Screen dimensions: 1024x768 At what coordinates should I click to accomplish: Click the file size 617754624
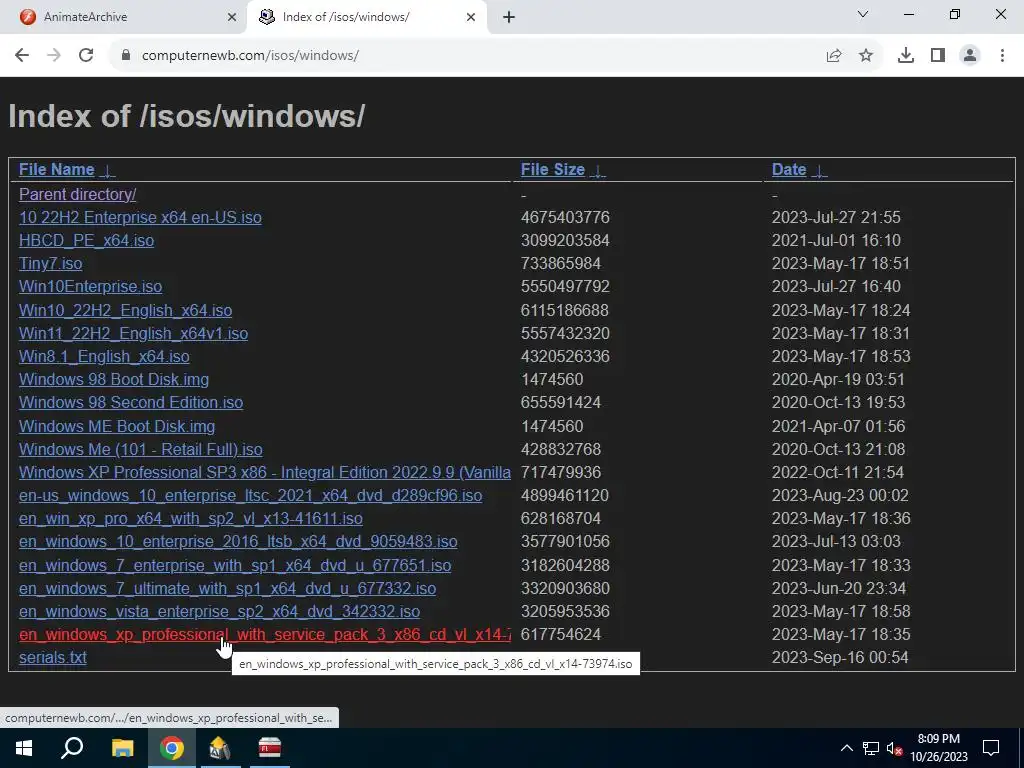[x=560, y=634]
